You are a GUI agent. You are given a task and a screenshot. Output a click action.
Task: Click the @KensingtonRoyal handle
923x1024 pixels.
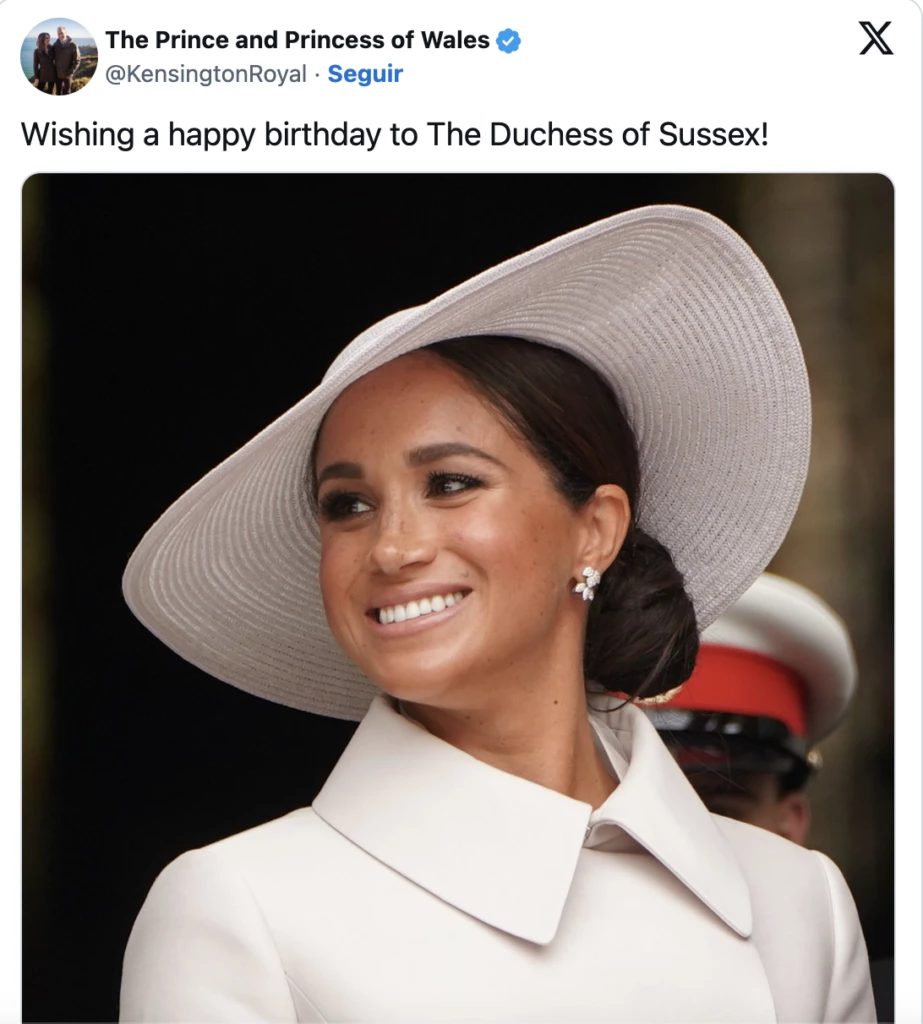pos(205,75)
